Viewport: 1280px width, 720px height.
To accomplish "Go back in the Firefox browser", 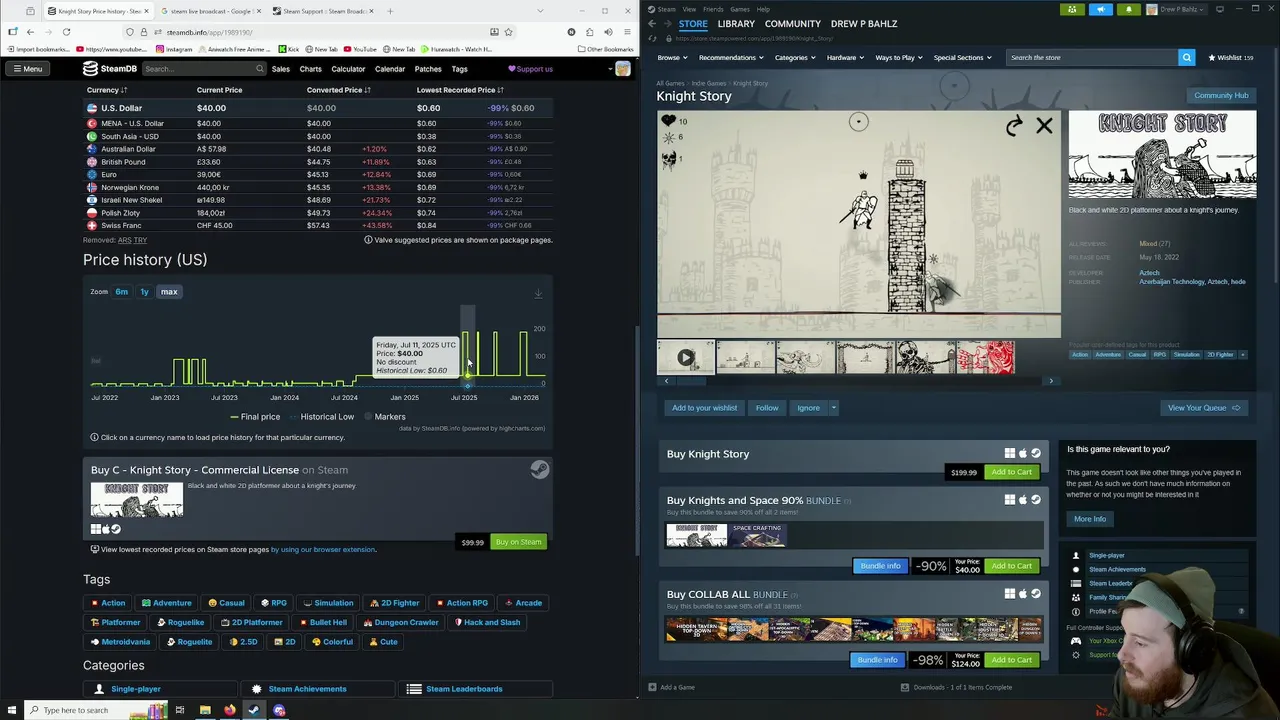I will pos(30,32).
